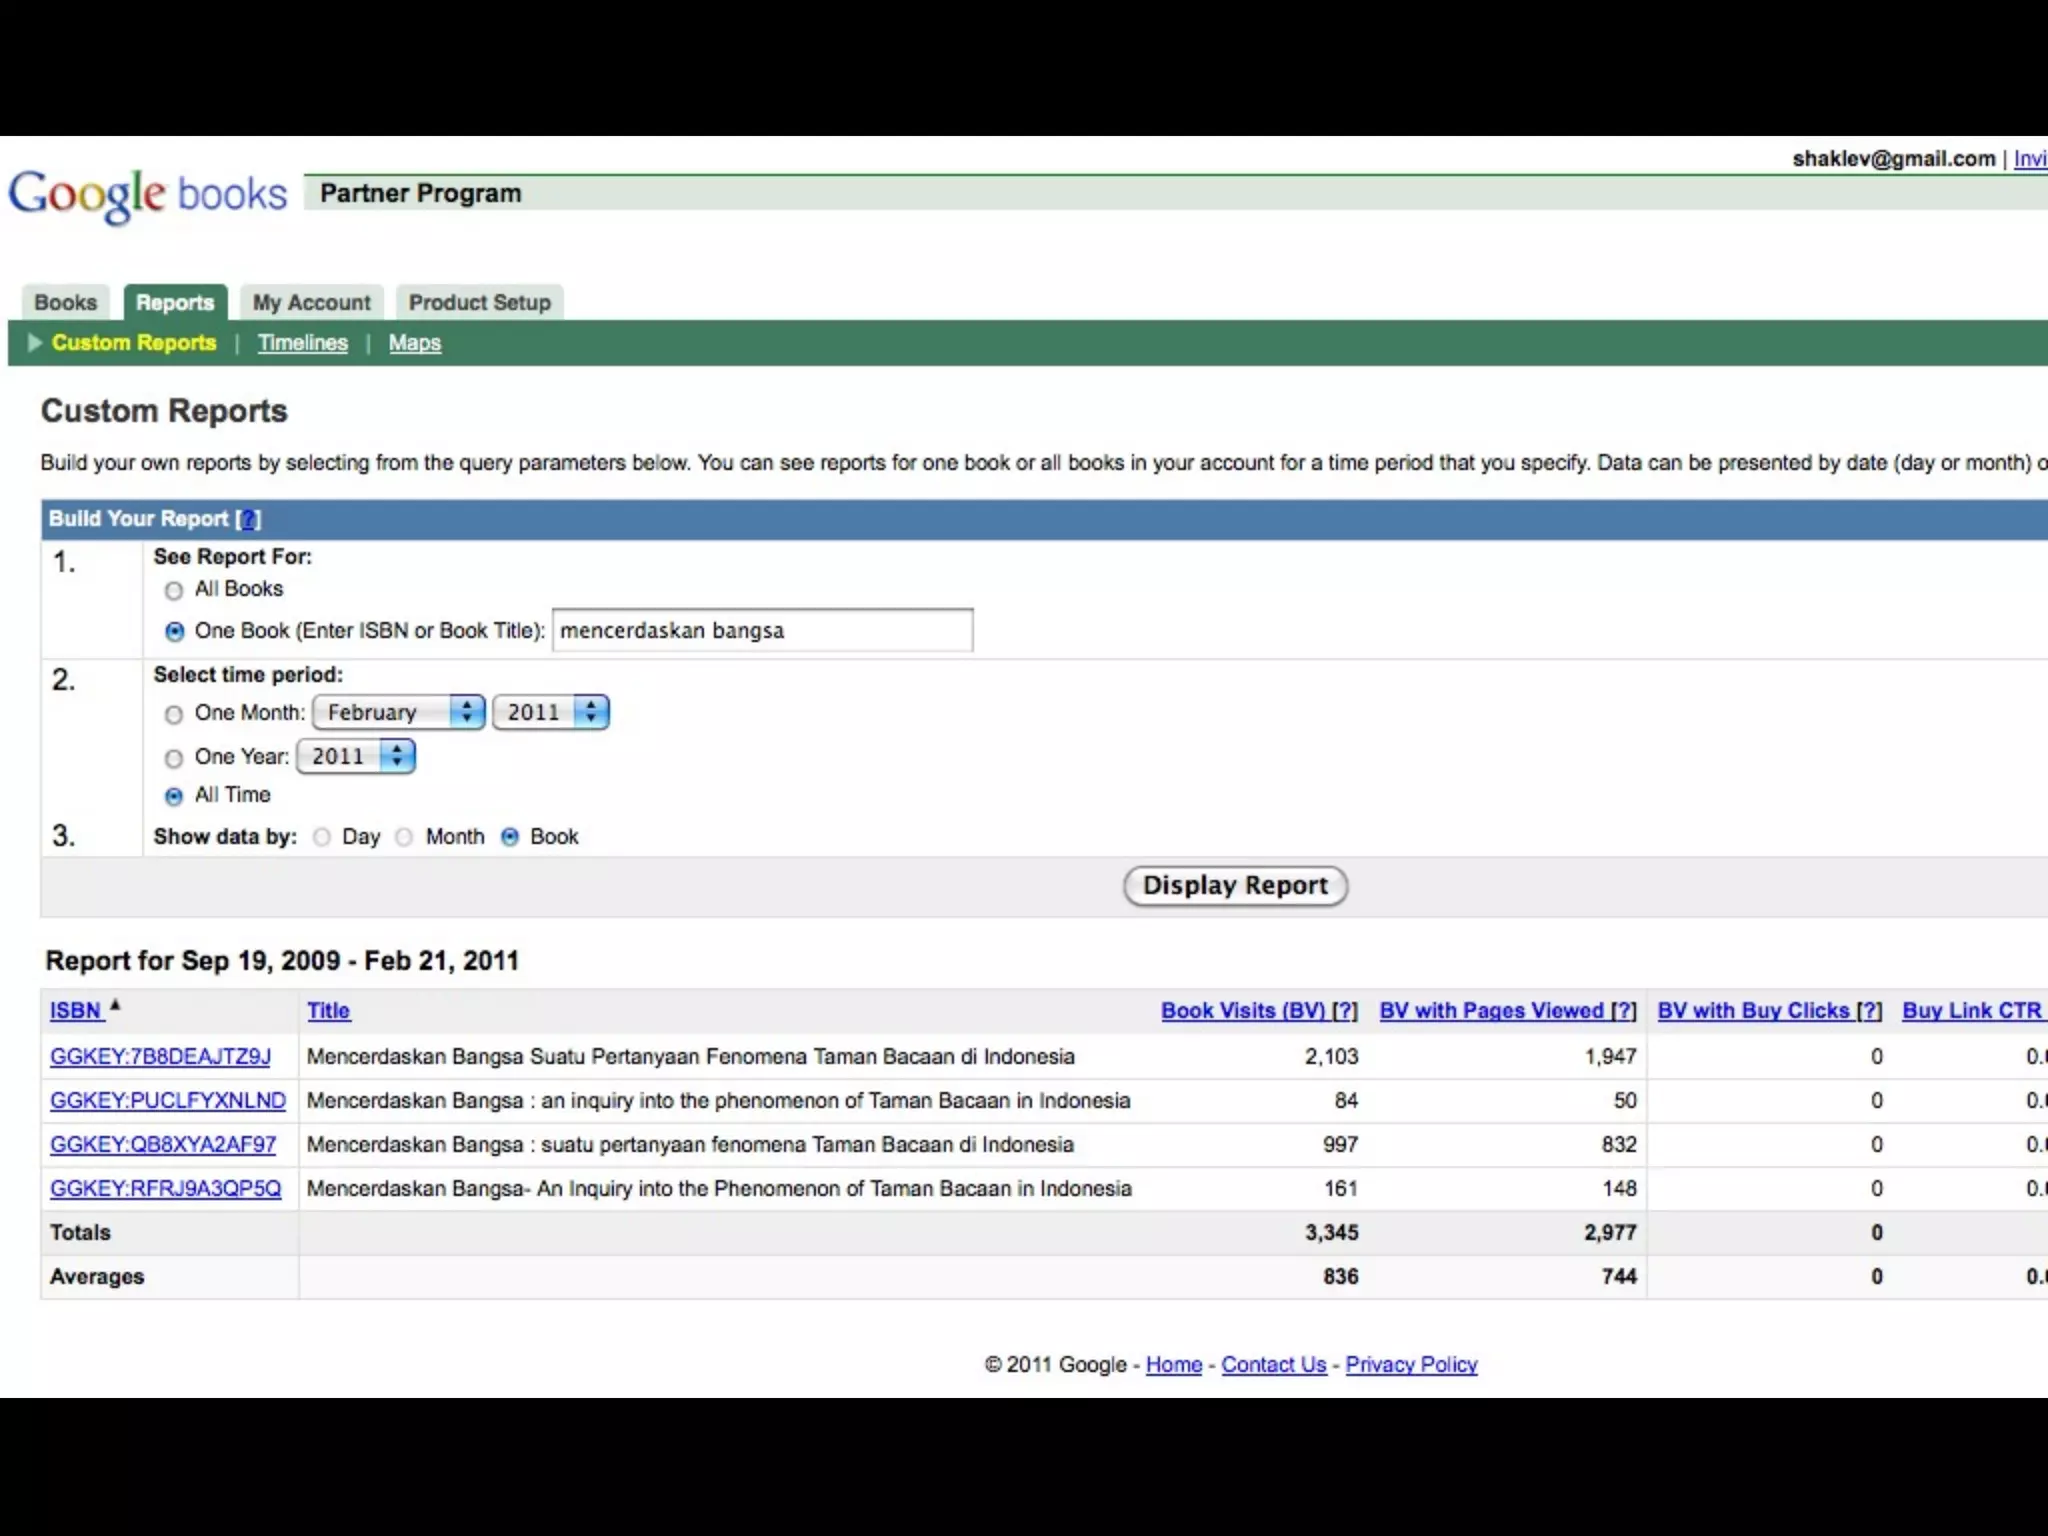
Task: Select the All Books radio button
Action: (x=174, y=590)
